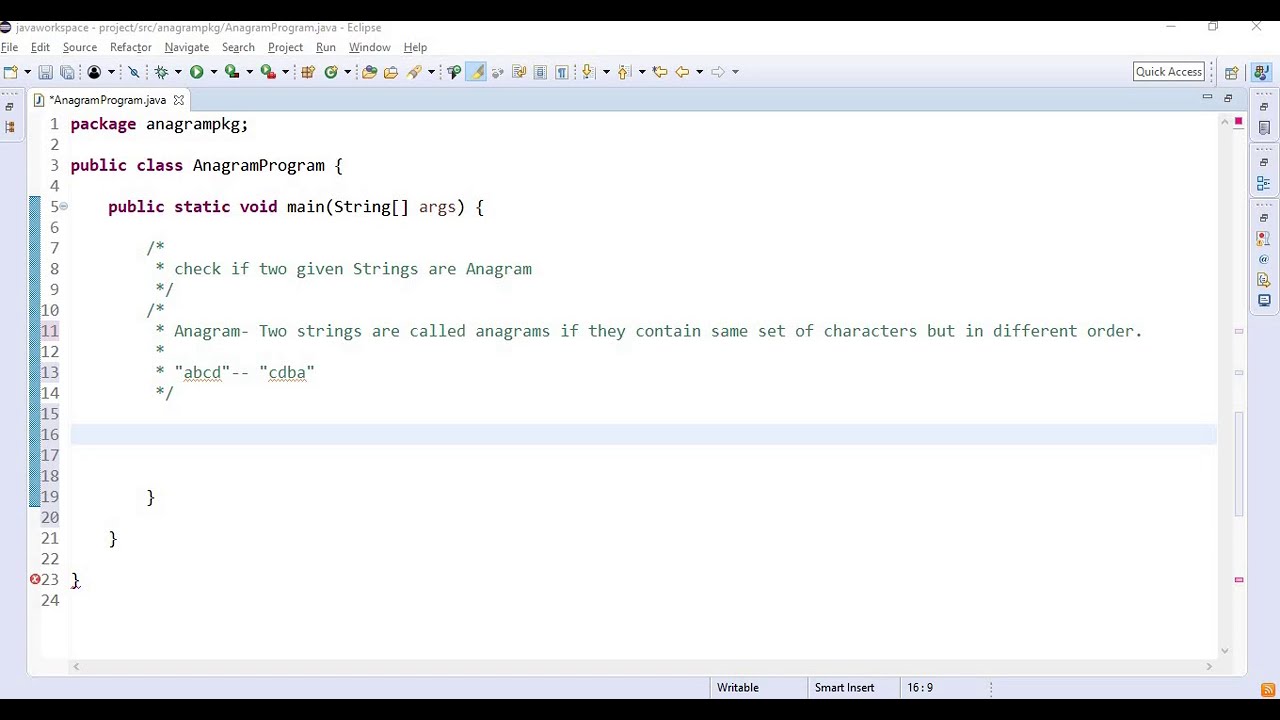Open the Outline fast view icon
The image size is (1280, 720).
click(x=1264, y=183)
